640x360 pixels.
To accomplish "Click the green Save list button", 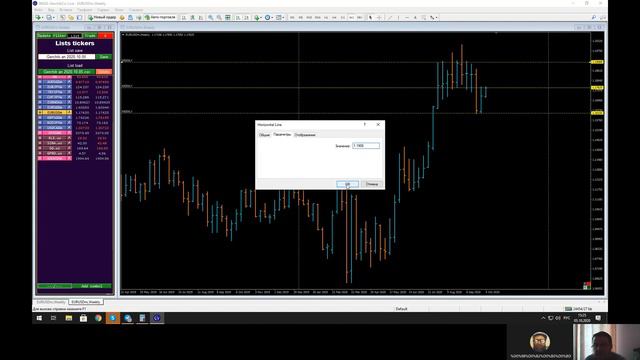I will tap(104, 57).
